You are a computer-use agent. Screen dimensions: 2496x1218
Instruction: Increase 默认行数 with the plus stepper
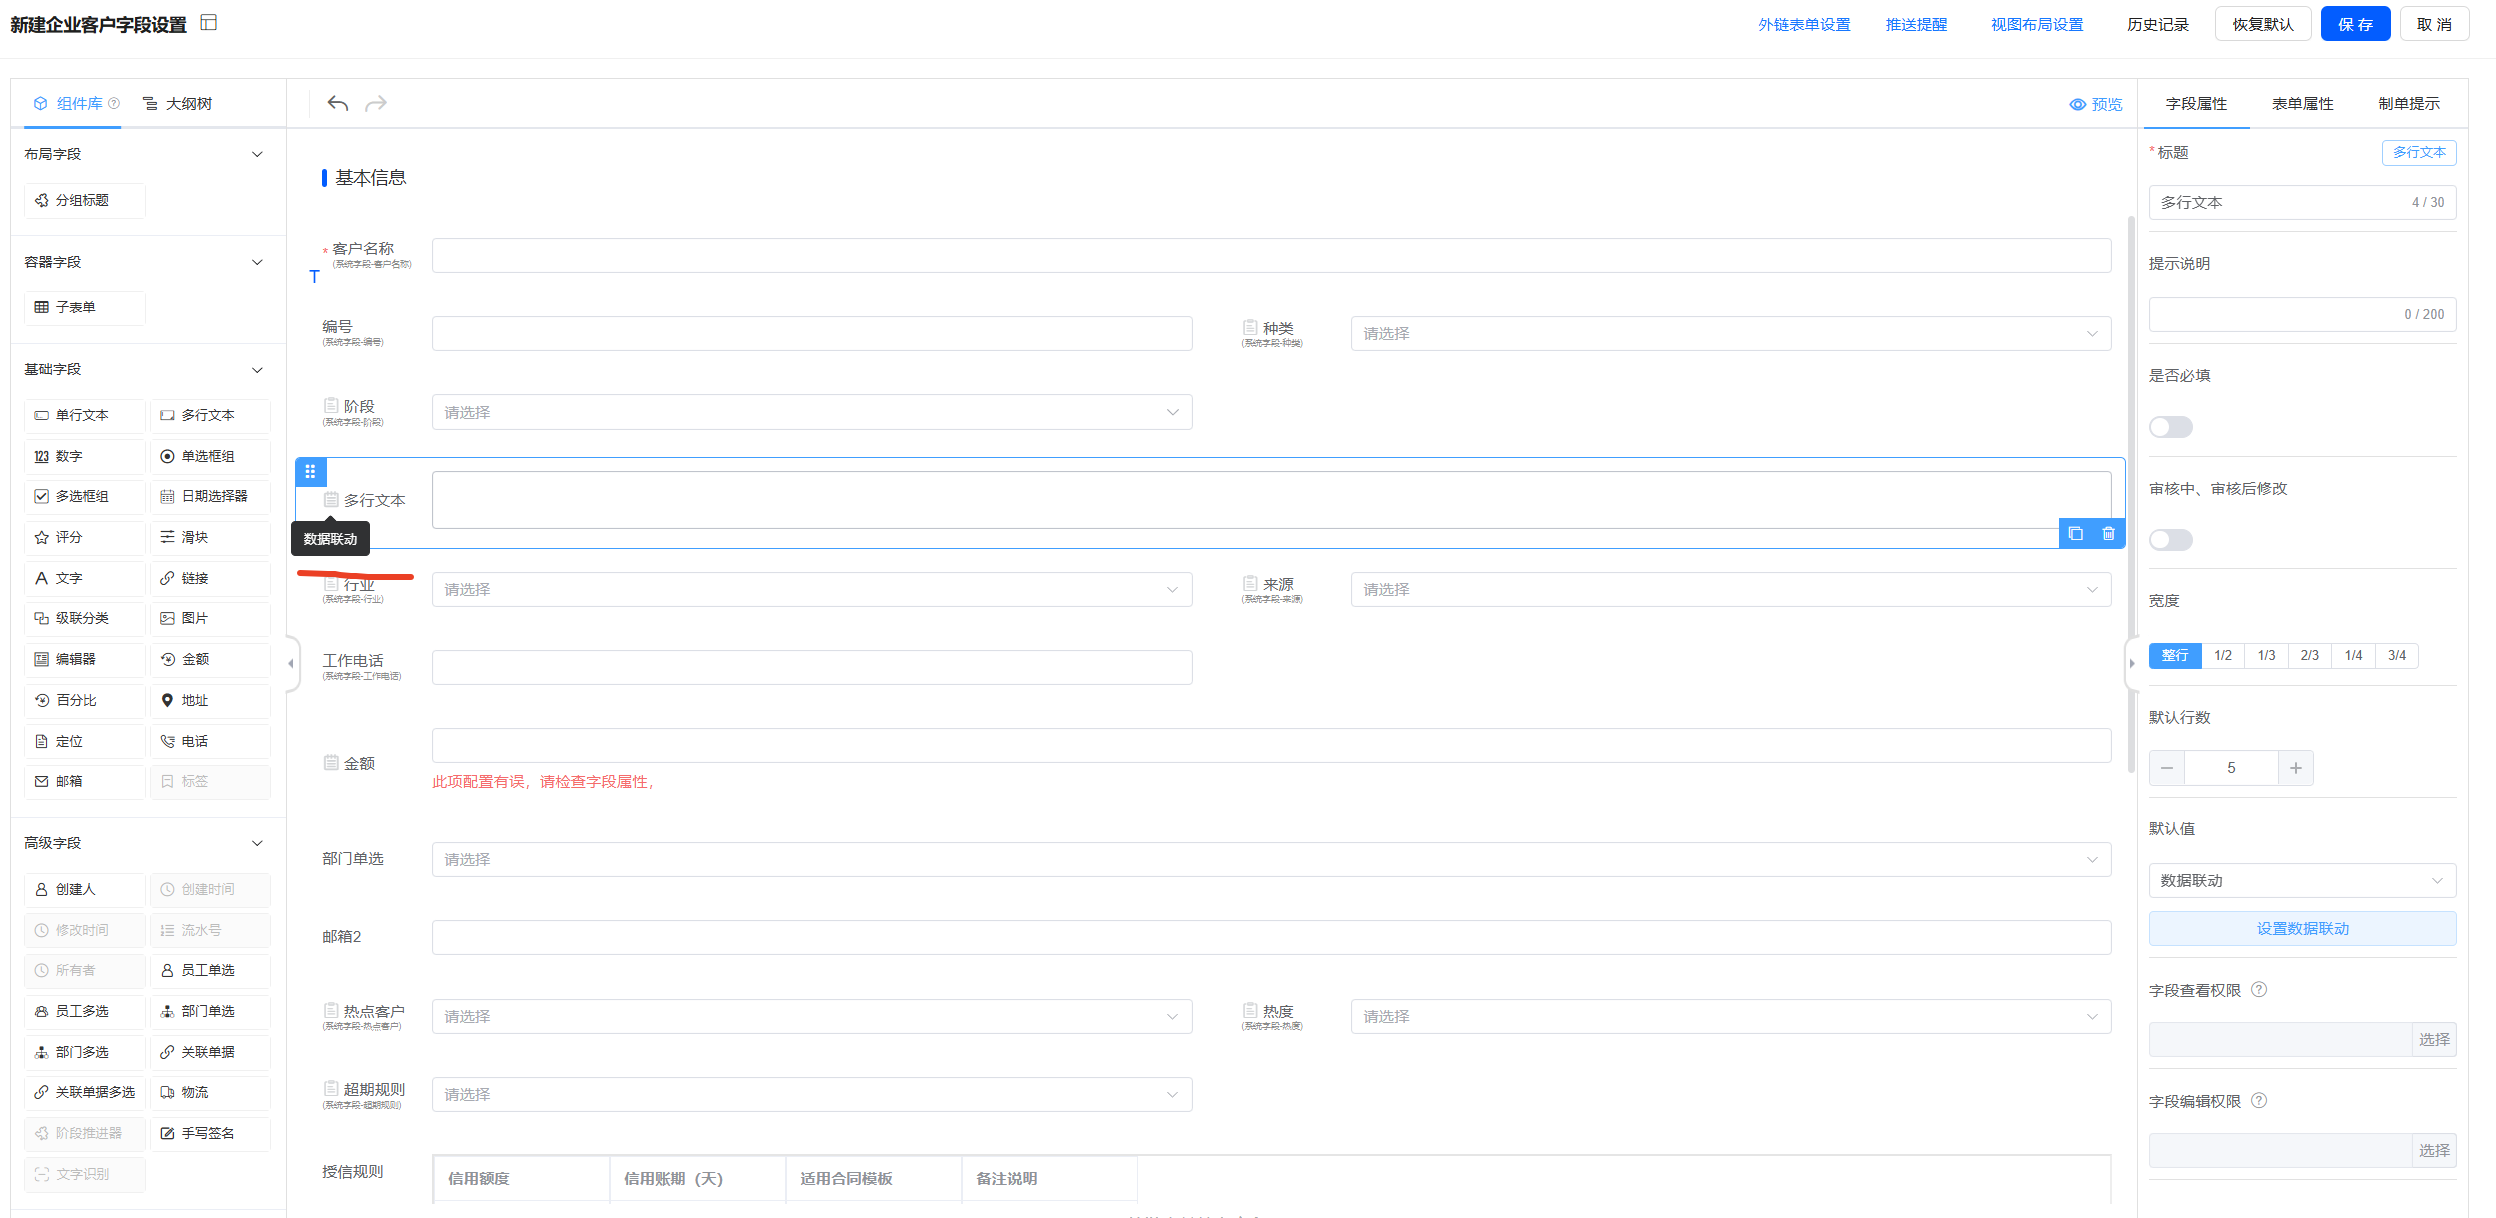click(x=2296, y=768)
